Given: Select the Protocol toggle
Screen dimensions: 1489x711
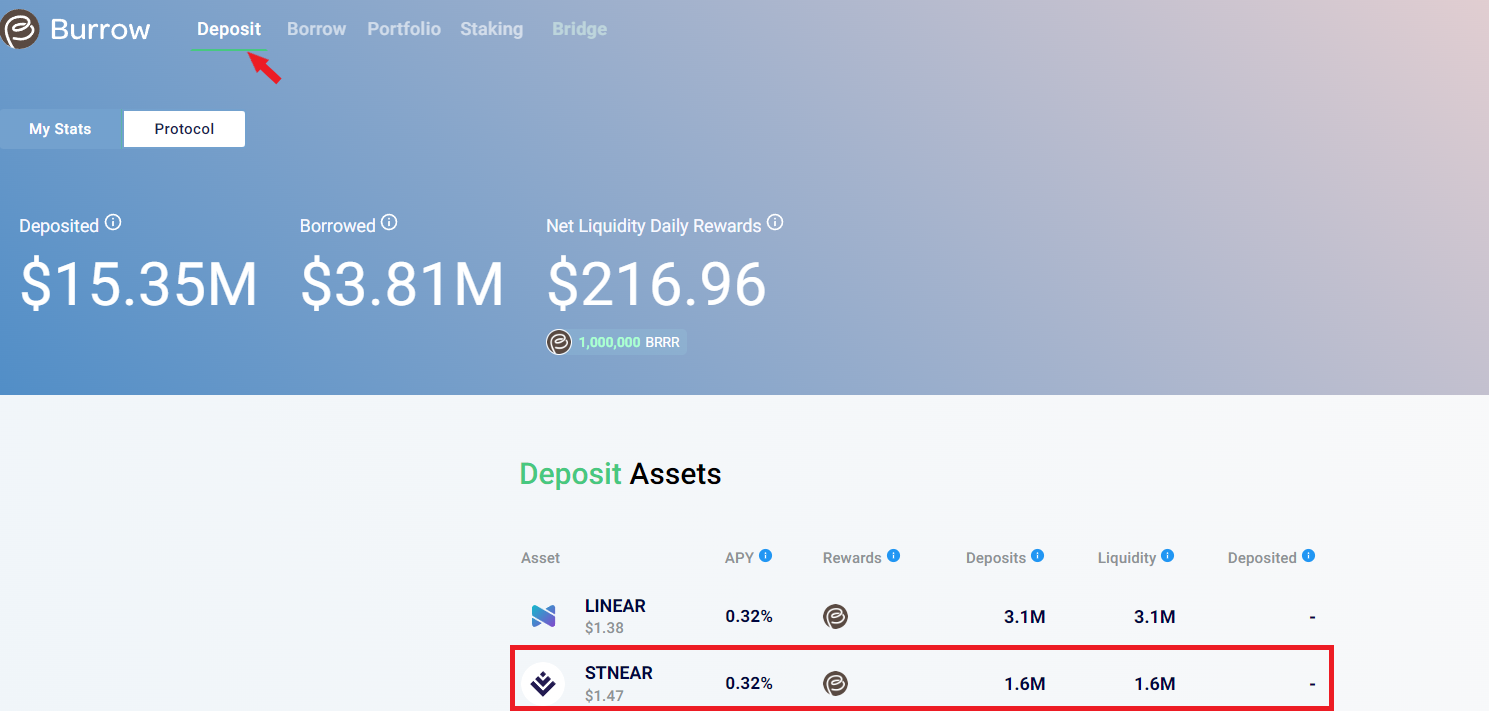Looking at the screenshot, I should (x=184, y=129).
